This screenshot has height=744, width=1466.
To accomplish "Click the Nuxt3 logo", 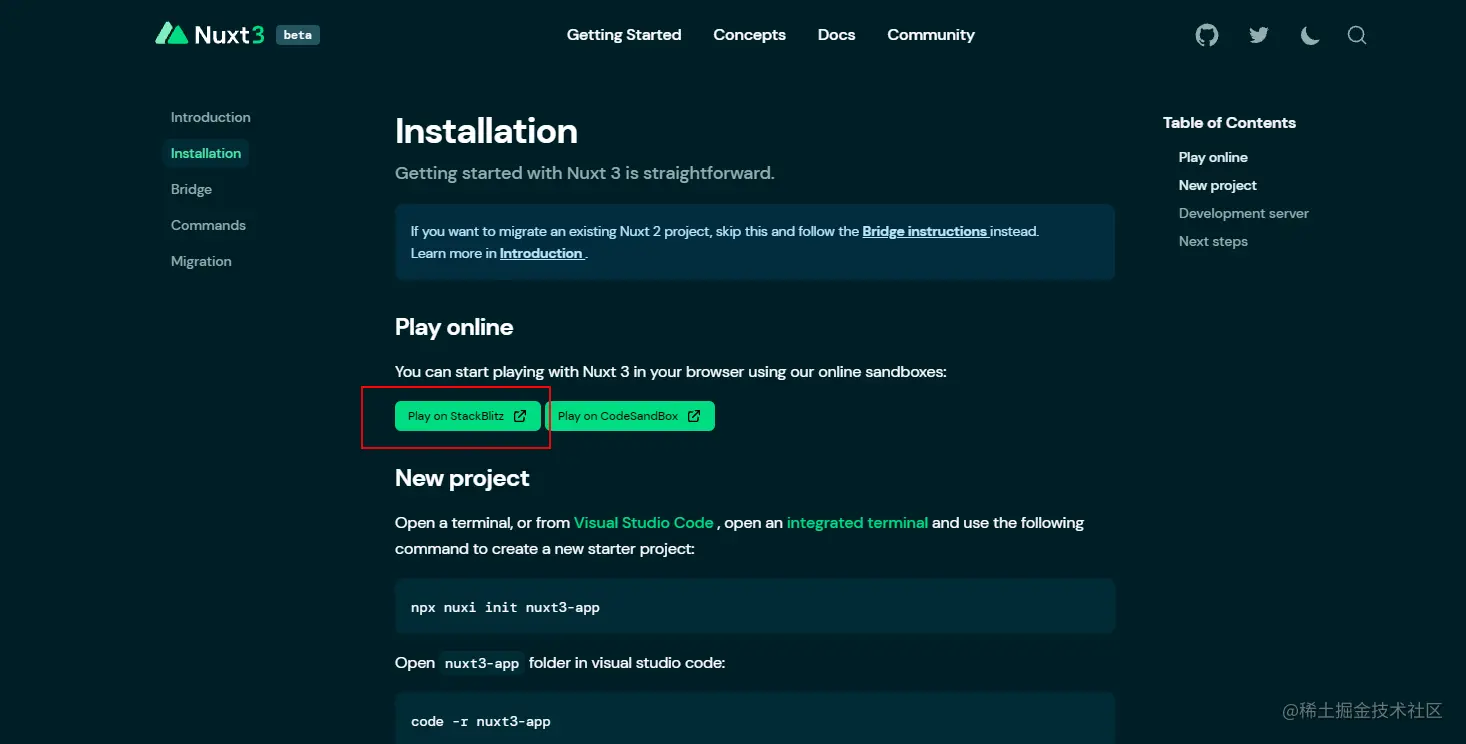I will coord(211,35).
